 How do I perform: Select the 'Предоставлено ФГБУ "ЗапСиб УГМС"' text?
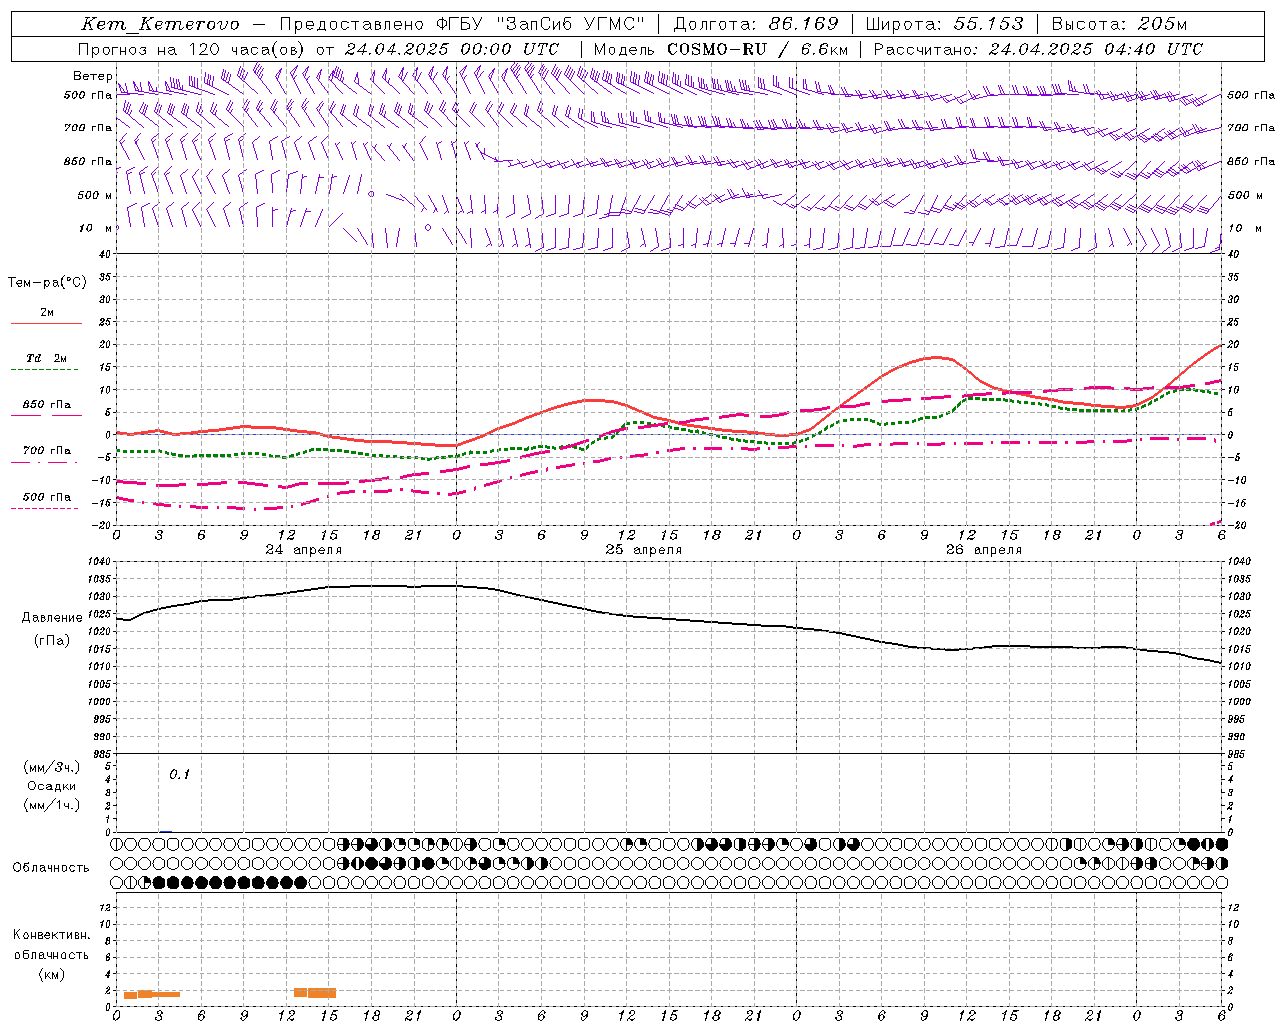coord(464,24)
